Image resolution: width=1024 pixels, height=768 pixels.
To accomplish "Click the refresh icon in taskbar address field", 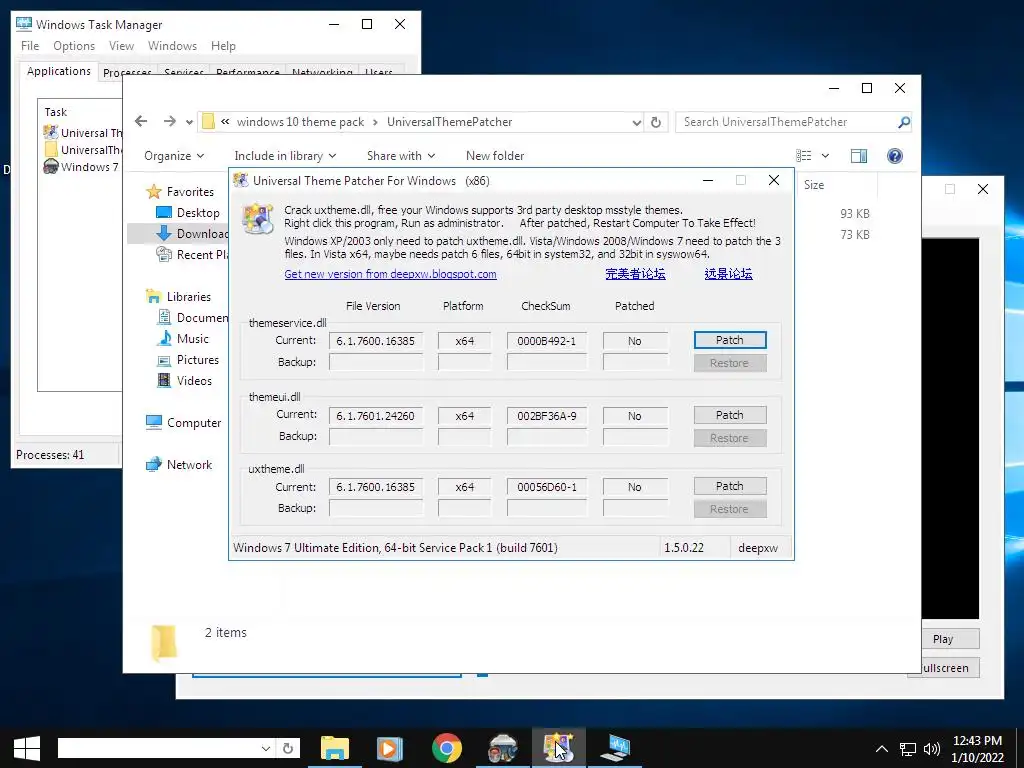I will point(288,748).
